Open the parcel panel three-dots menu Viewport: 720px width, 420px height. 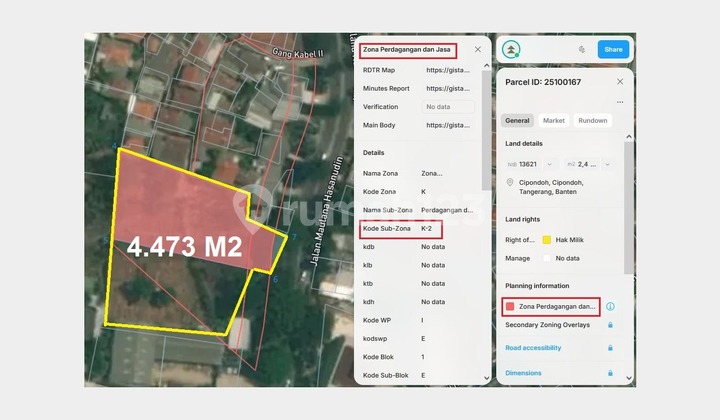pyautogui.click(x=620, y=101)
